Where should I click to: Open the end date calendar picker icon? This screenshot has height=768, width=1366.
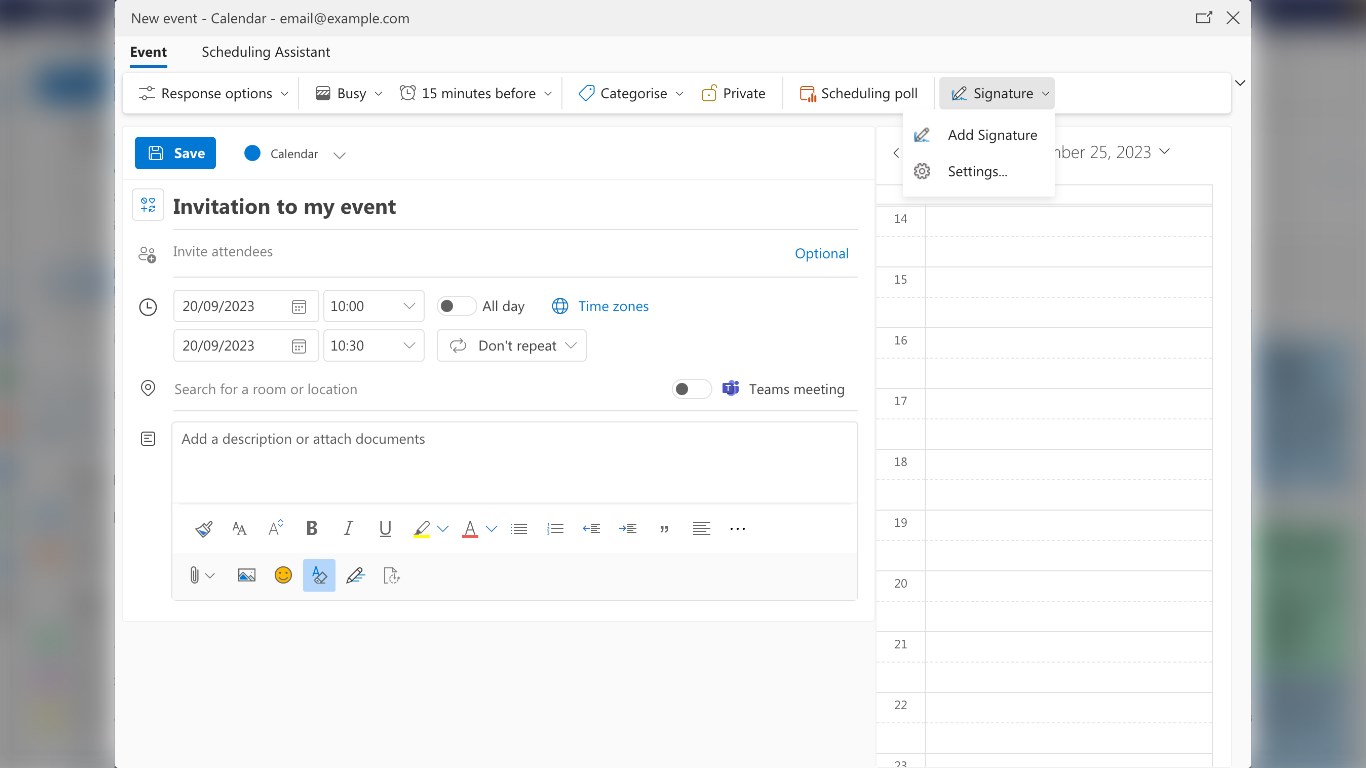tap(298, 346)
